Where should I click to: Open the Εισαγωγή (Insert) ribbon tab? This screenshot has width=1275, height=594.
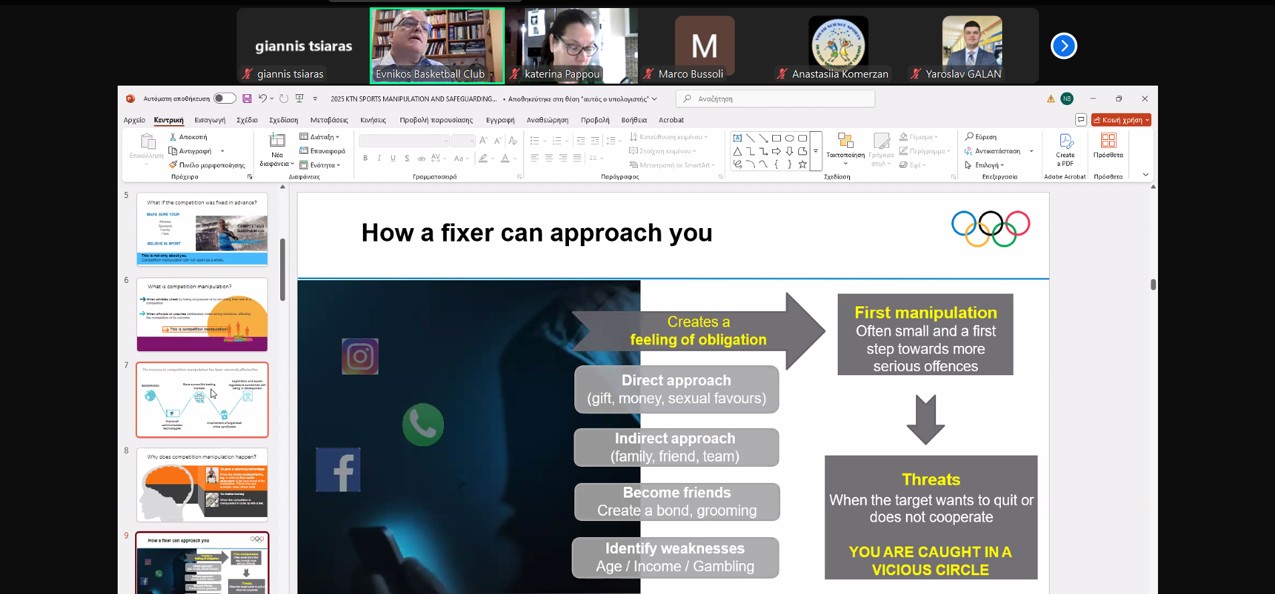click(x=209, y=120)
